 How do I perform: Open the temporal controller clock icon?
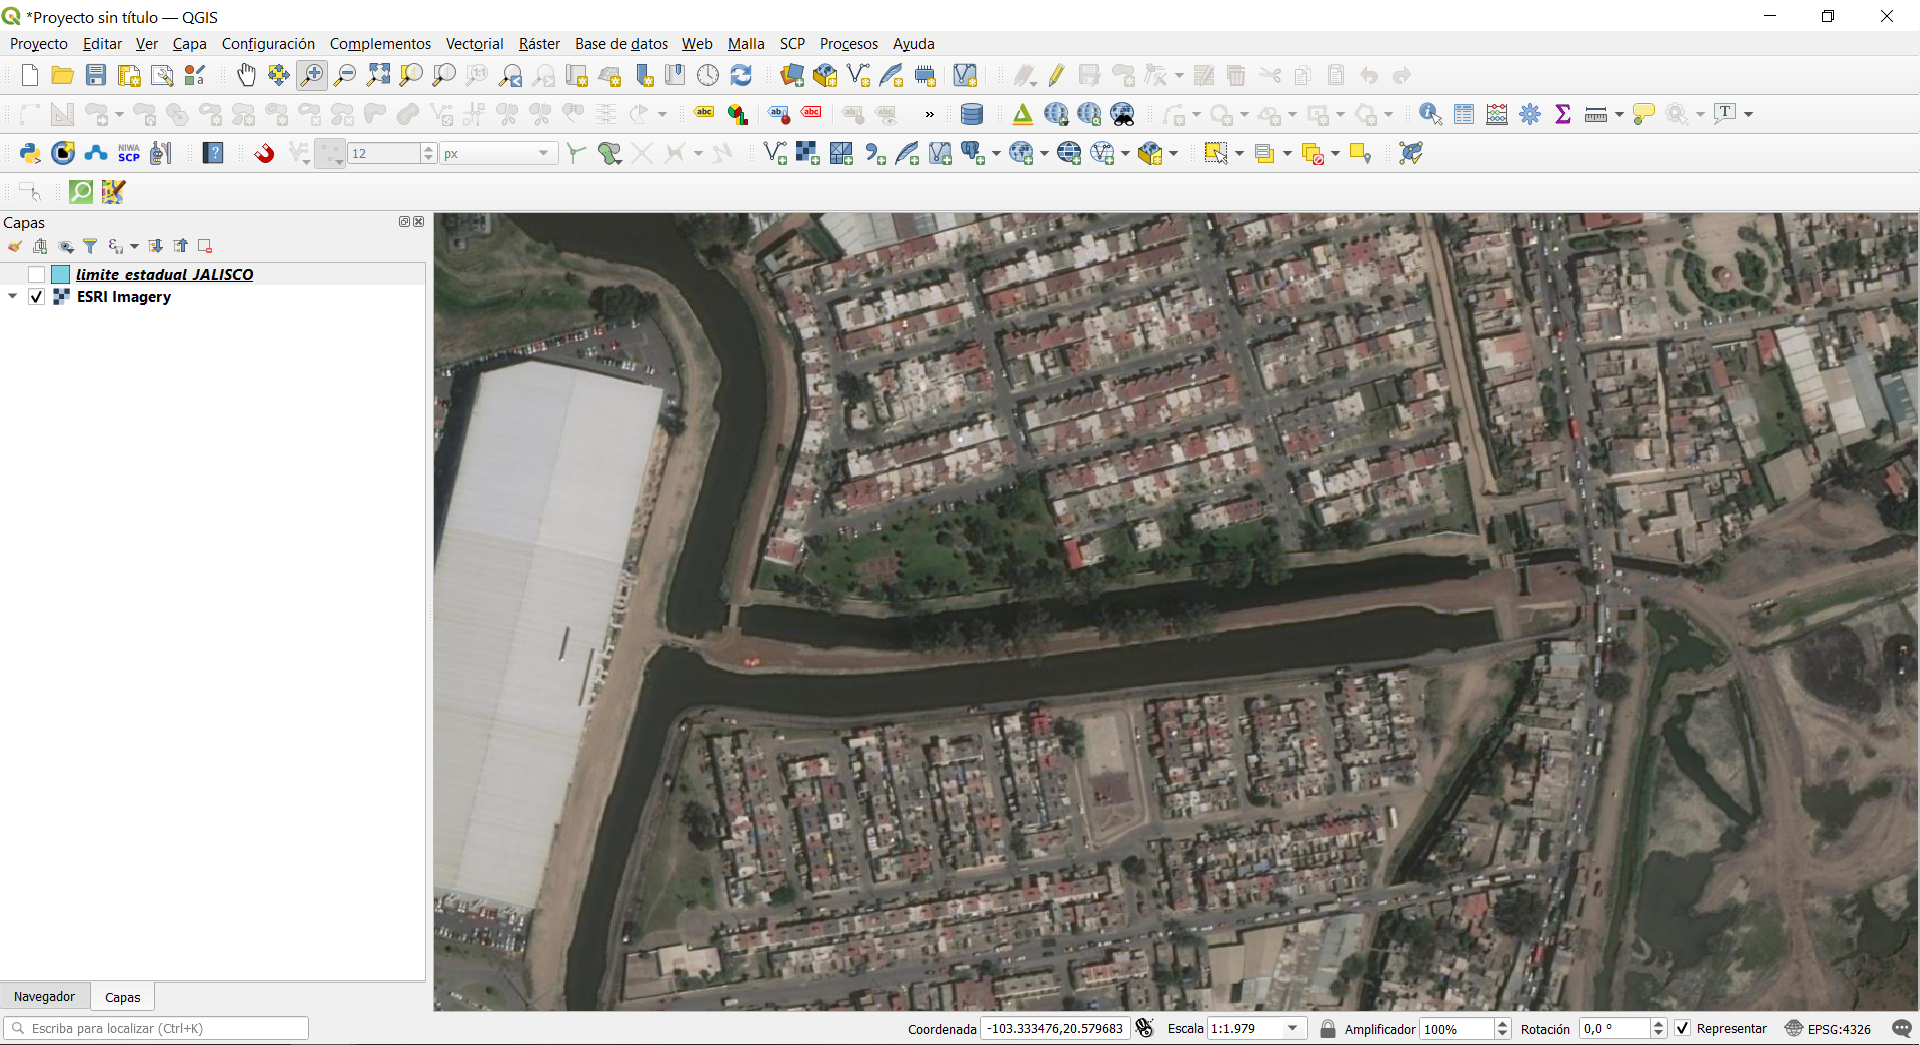pyautogui.click(x=708, y=75)
